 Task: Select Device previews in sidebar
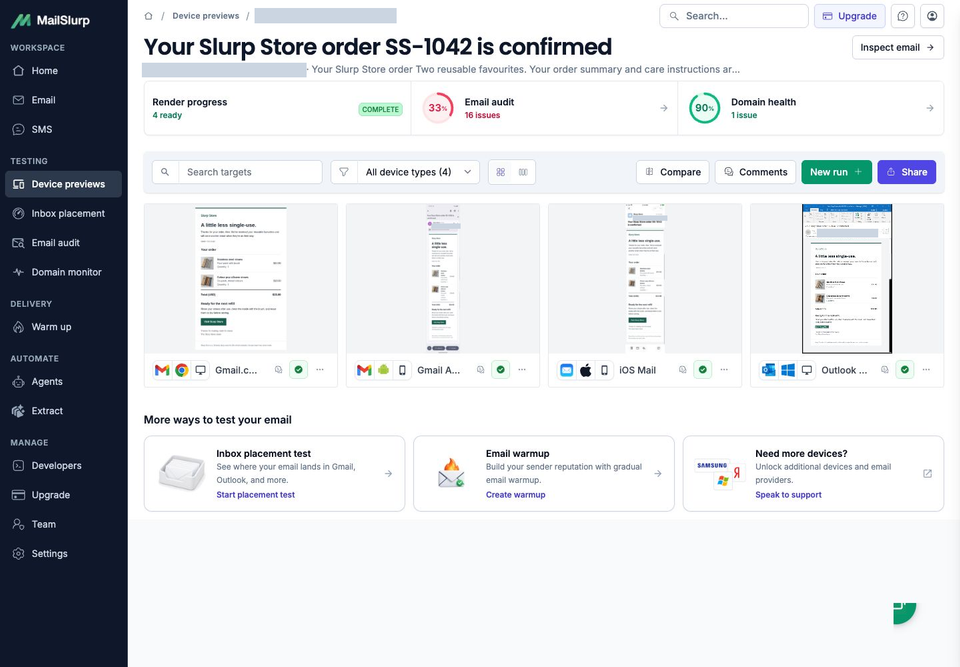click(x=64, y=184)
